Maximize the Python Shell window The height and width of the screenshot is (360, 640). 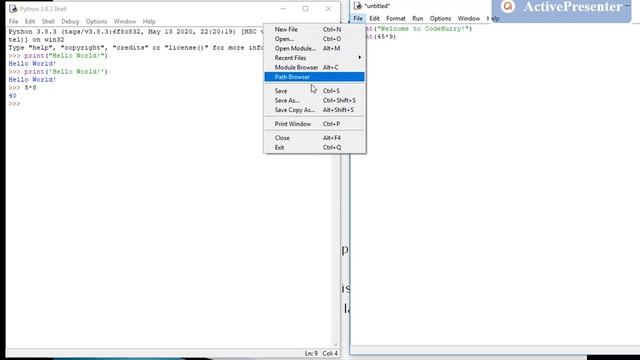[305, 9]
